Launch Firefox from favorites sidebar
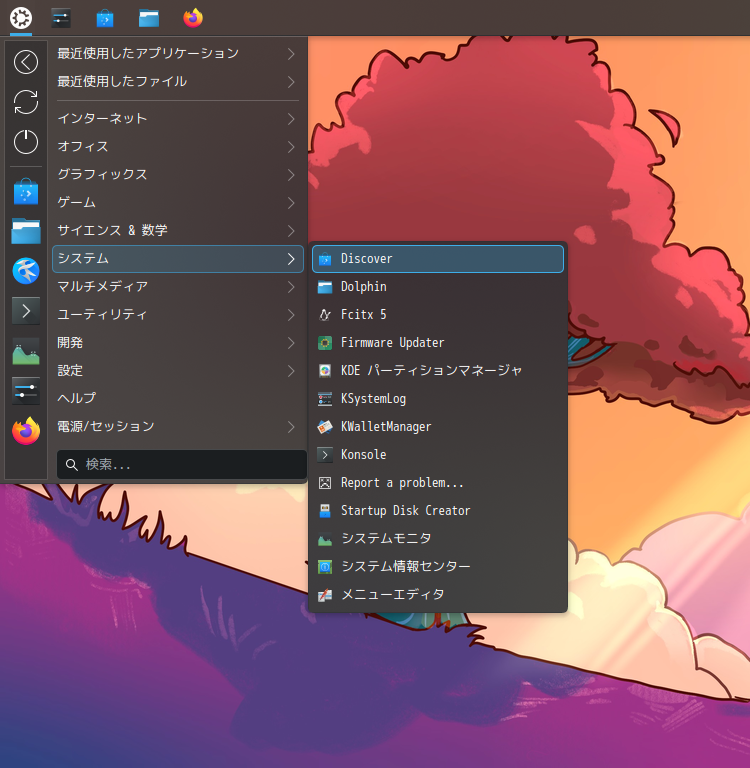This screenshot has height=768, width=750. pyautogui.click(x=26, y=431)
